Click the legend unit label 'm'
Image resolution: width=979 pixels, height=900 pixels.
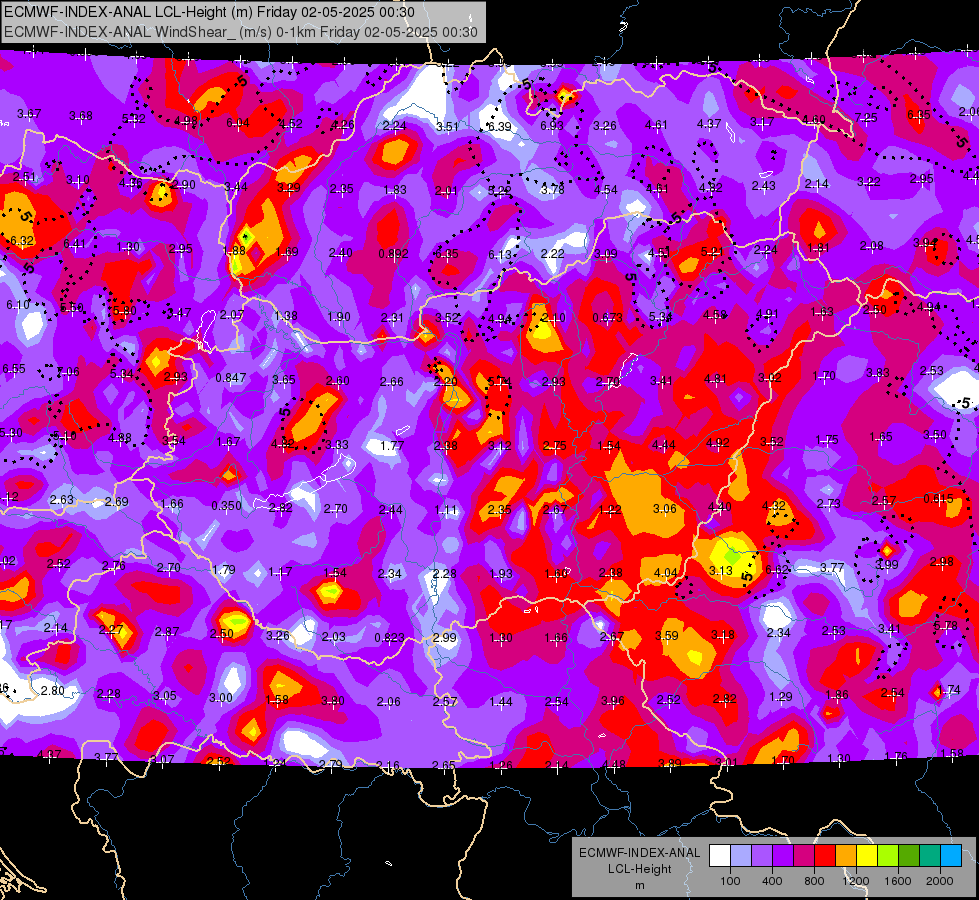click(x=640, y=886)
